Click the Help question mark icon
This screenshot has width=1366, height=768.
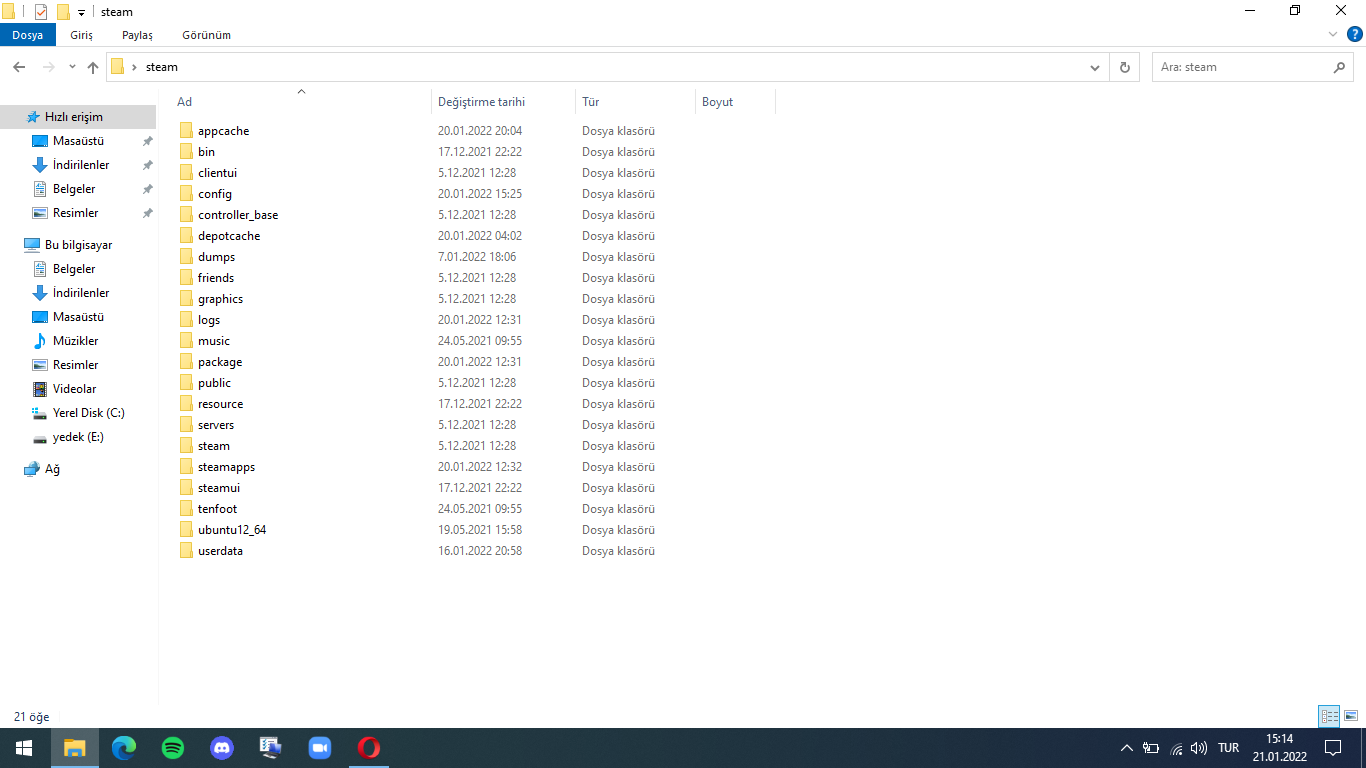[x=1355, y=34]
